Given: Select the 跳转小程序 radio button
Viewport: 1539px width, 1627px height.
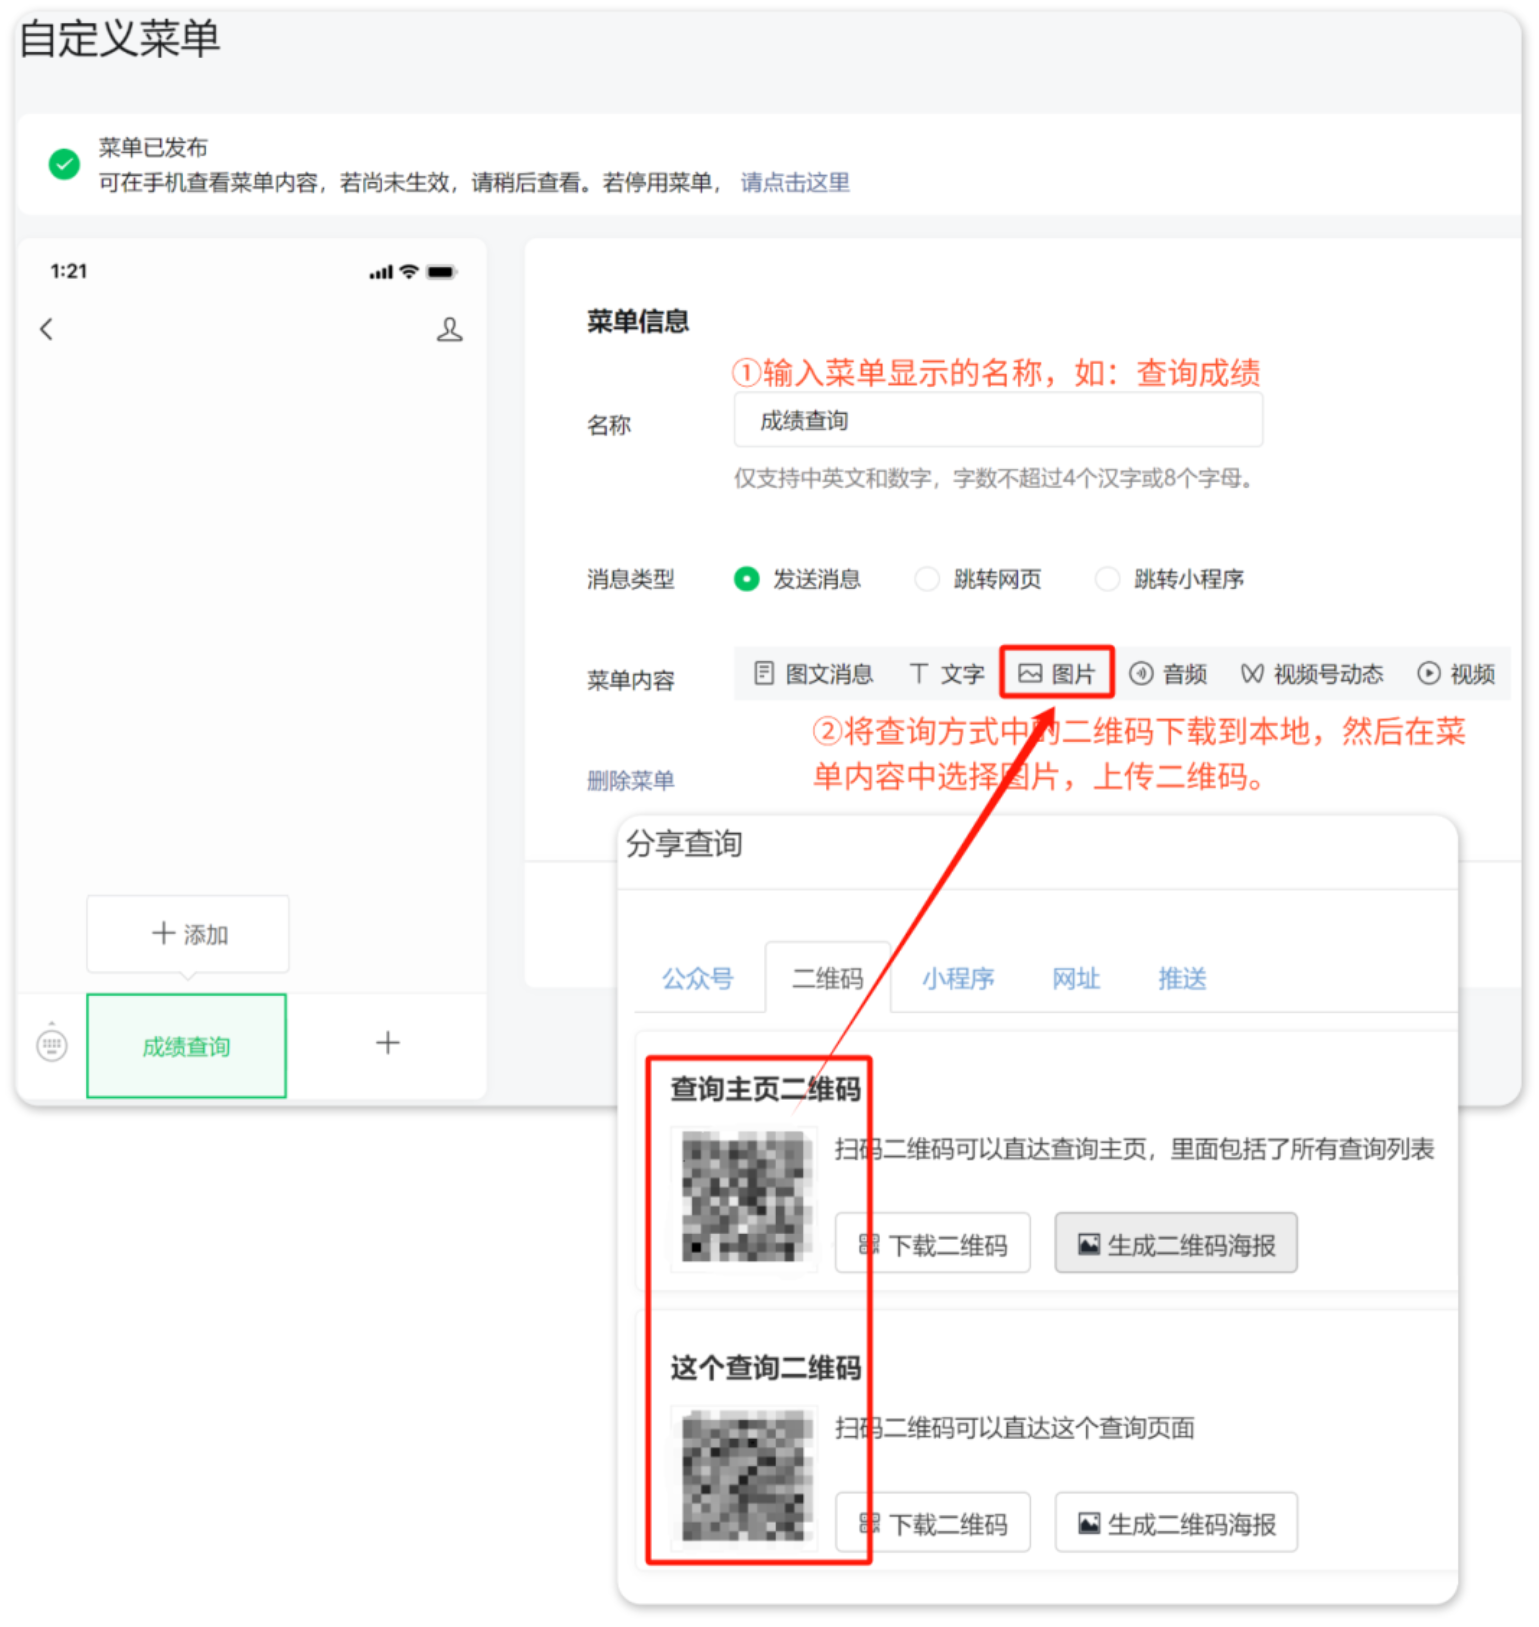Looking at the screenshot, I should point(1107,579).
